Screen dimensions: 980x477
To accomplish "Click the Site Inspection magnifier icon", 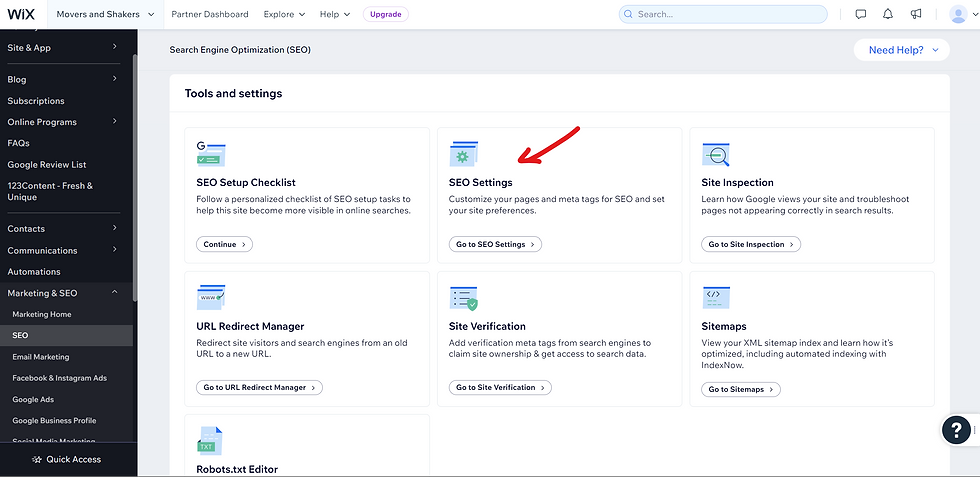I will [716, 154].
